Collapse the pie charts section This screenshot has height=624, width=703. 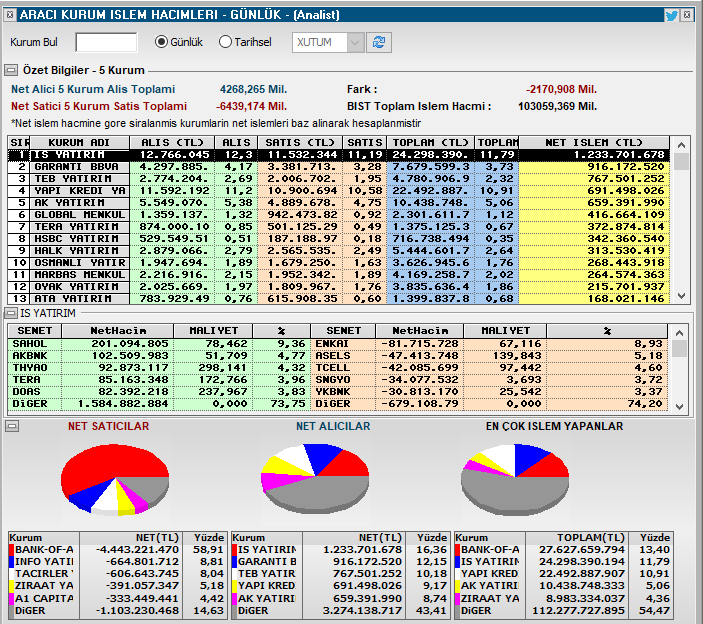pyautogui.click(x=12, y=426)
